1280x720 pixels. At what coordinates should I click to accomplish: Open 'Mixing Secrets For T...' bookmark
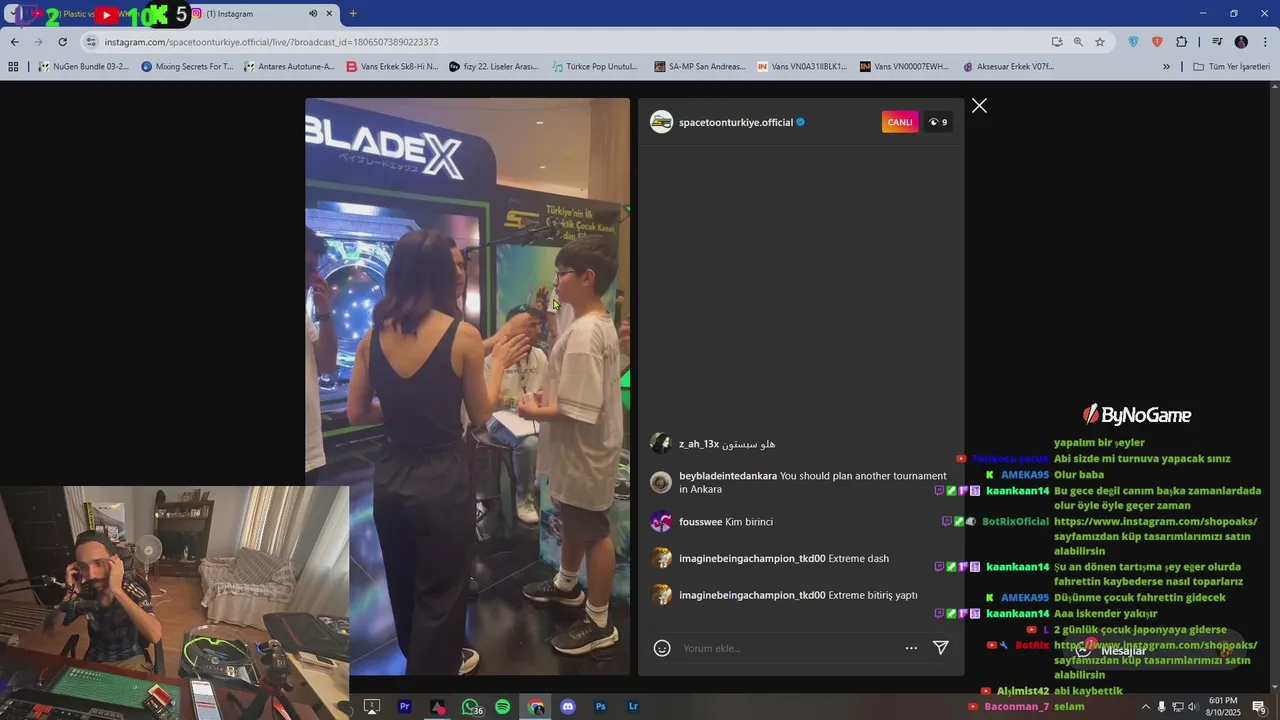point(187,67)
